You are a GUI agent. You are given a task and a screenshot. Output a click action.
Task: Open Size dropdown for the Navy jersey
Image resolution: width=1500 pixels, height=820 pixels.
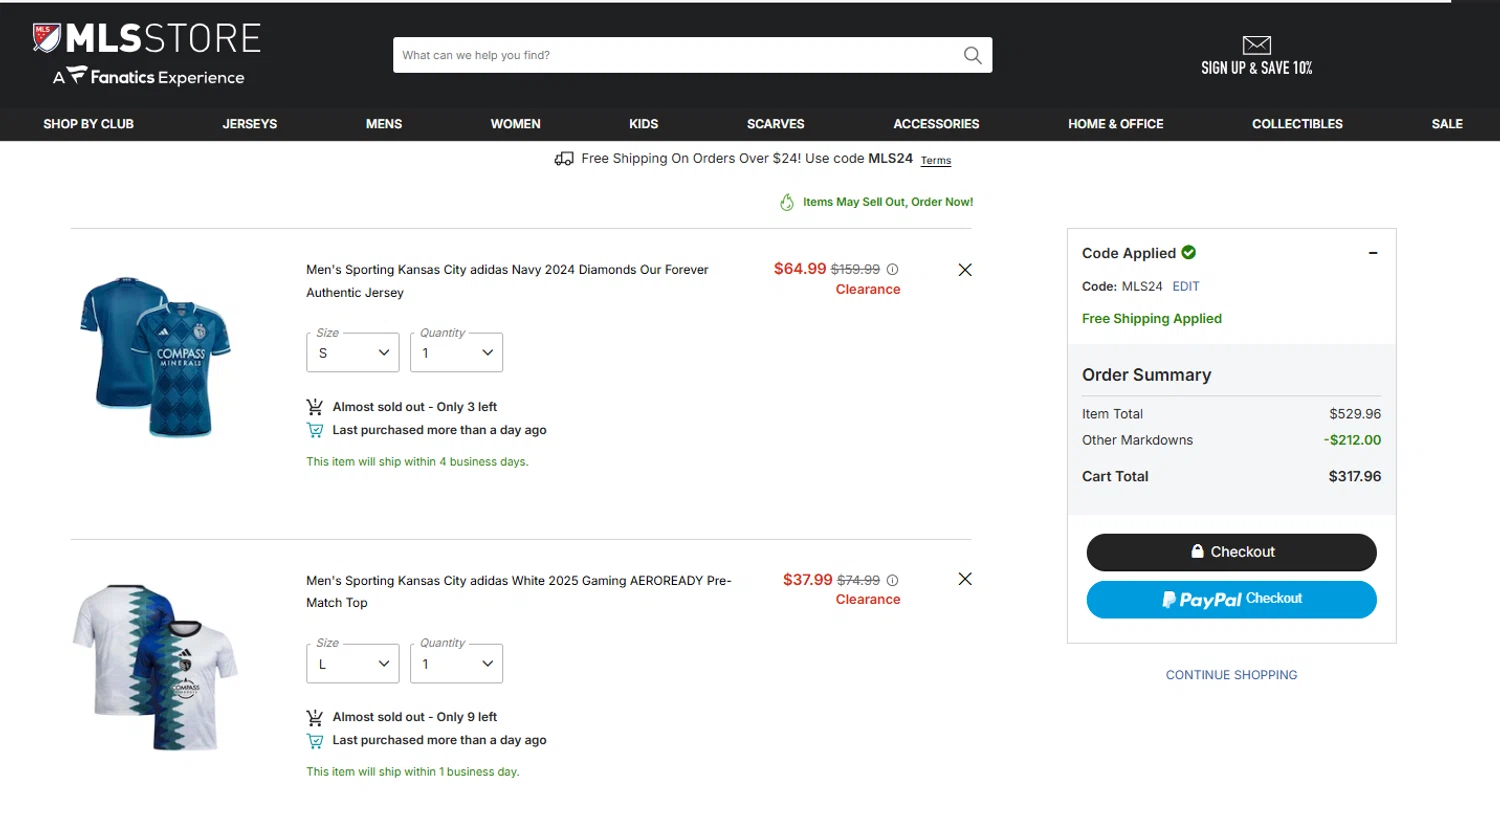(353, 353)
